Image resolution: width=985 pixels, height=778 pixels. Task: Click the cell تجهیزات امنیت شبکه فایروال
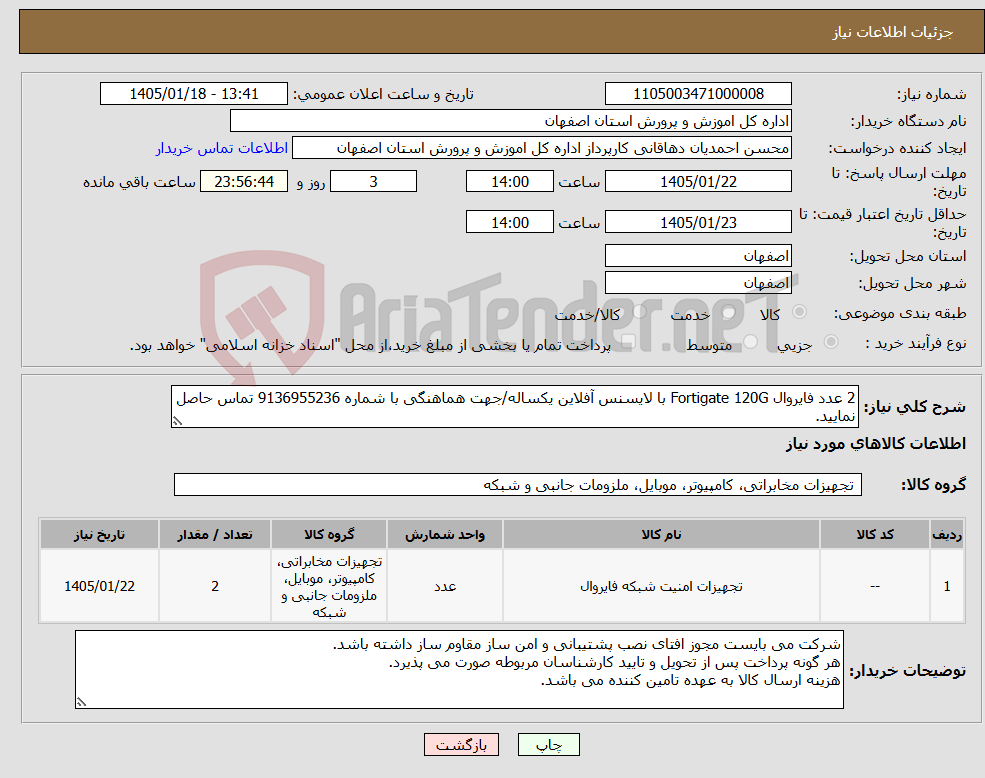(661, 586)
